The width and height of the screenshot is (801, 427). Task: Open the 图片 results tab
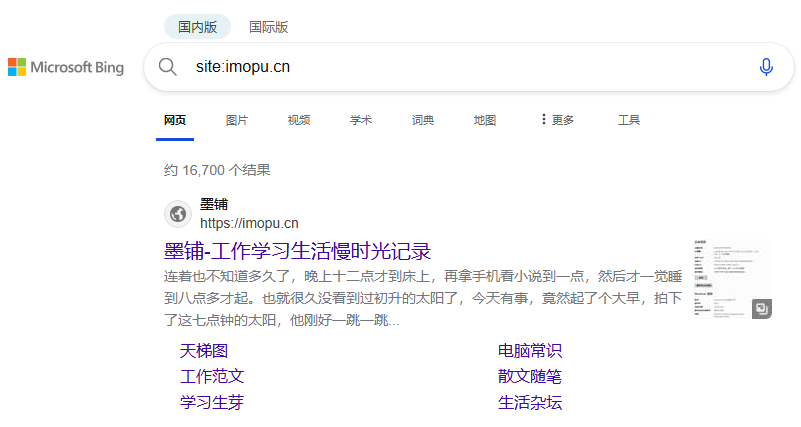coord(237,120)
